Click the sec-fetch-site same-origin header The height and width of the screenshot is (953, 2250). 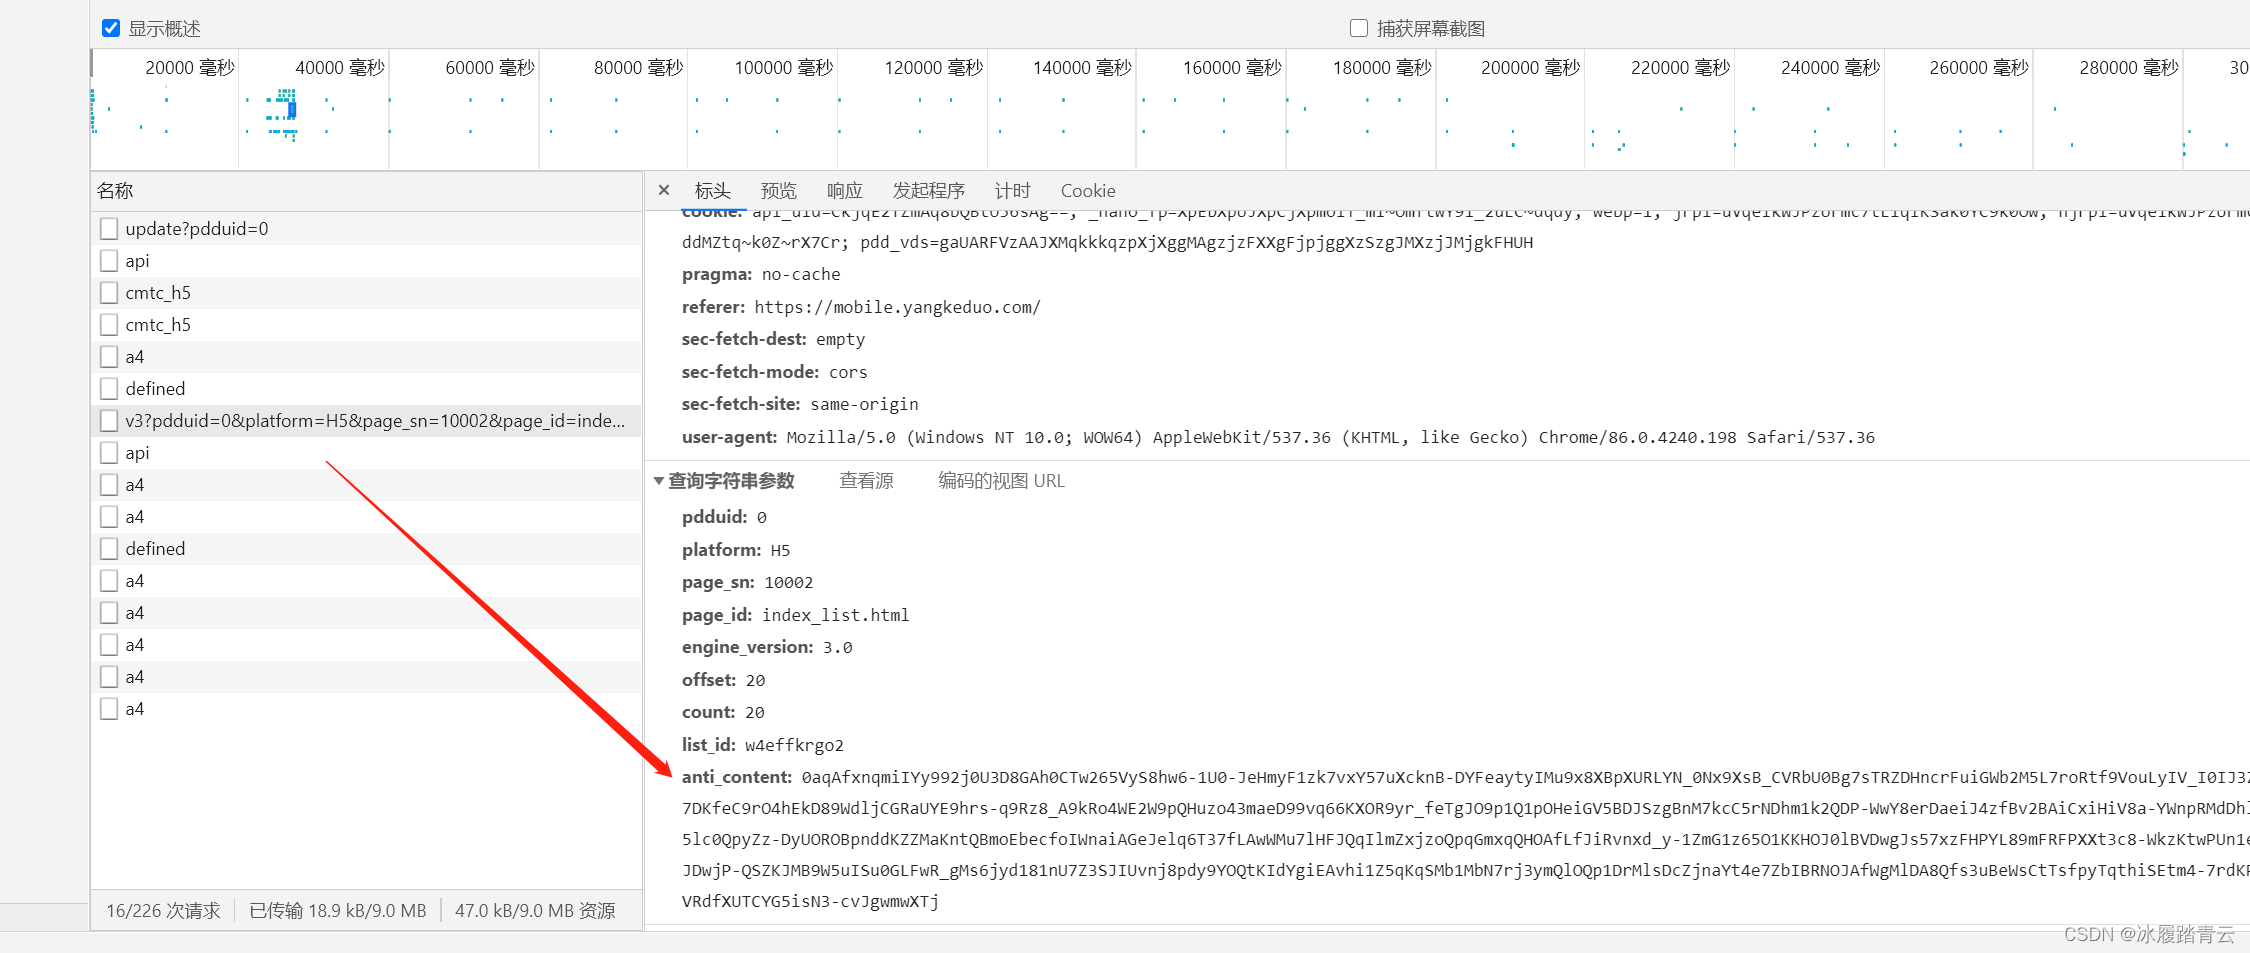pyautogui.click(x=800, y=404)
